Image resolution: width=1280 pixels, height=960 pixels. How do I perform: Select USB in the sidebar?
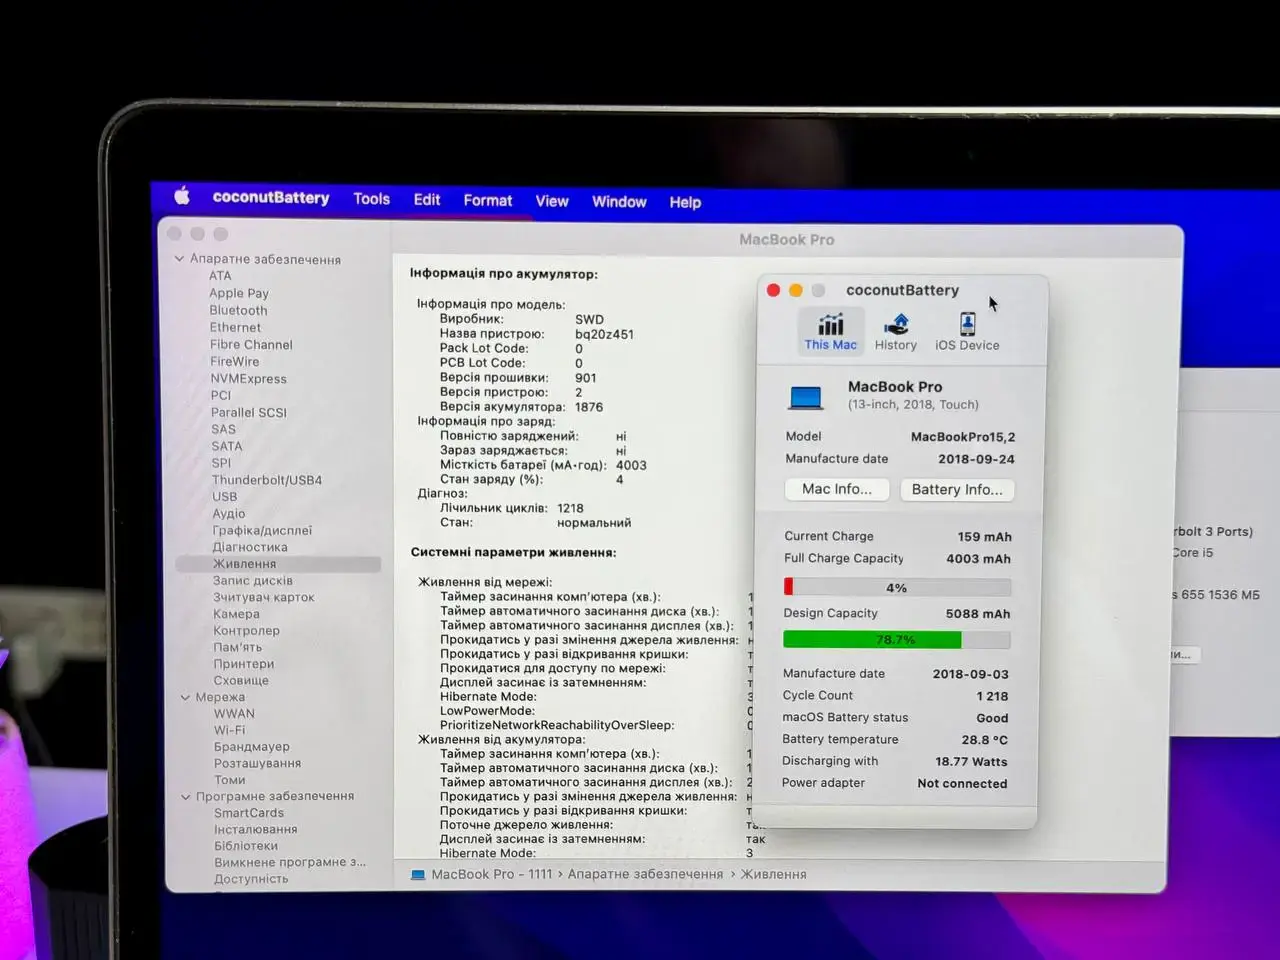click(x=225, y=497)
